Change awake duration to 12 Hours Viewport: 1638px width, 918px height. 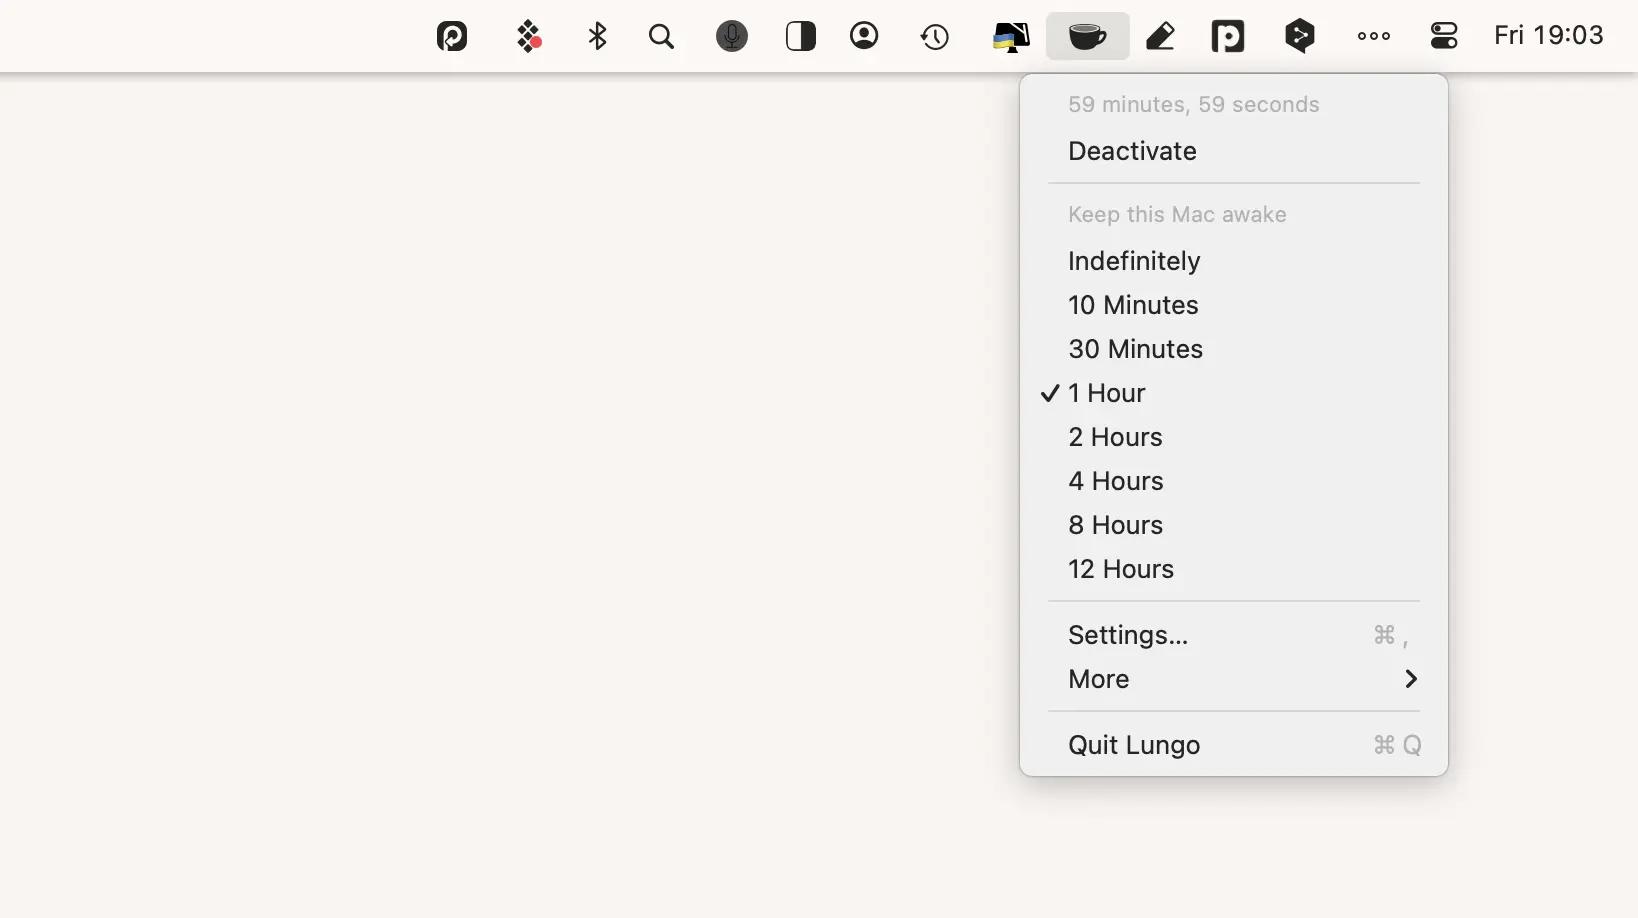[x=1121, y=569]
